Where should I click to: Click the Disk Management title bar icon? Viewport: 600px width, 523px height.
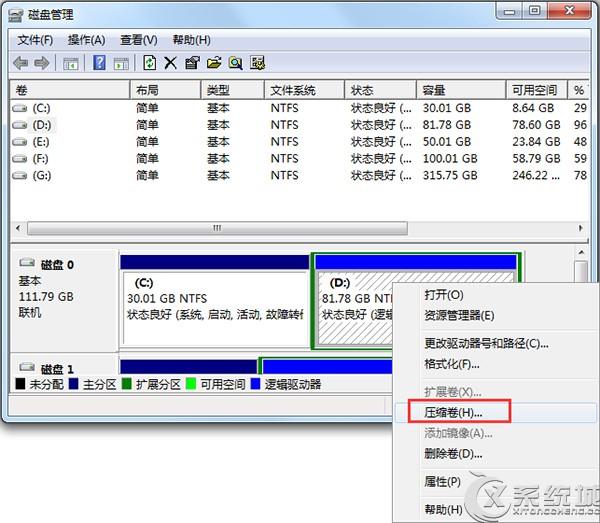coord(16,15)
